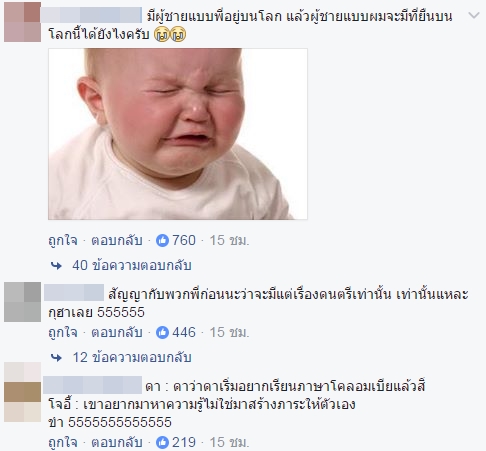Open the comment options chevron at top right
Image resolution: width=486 pixels, height=451 pixels.
click(x=474, y=15)
